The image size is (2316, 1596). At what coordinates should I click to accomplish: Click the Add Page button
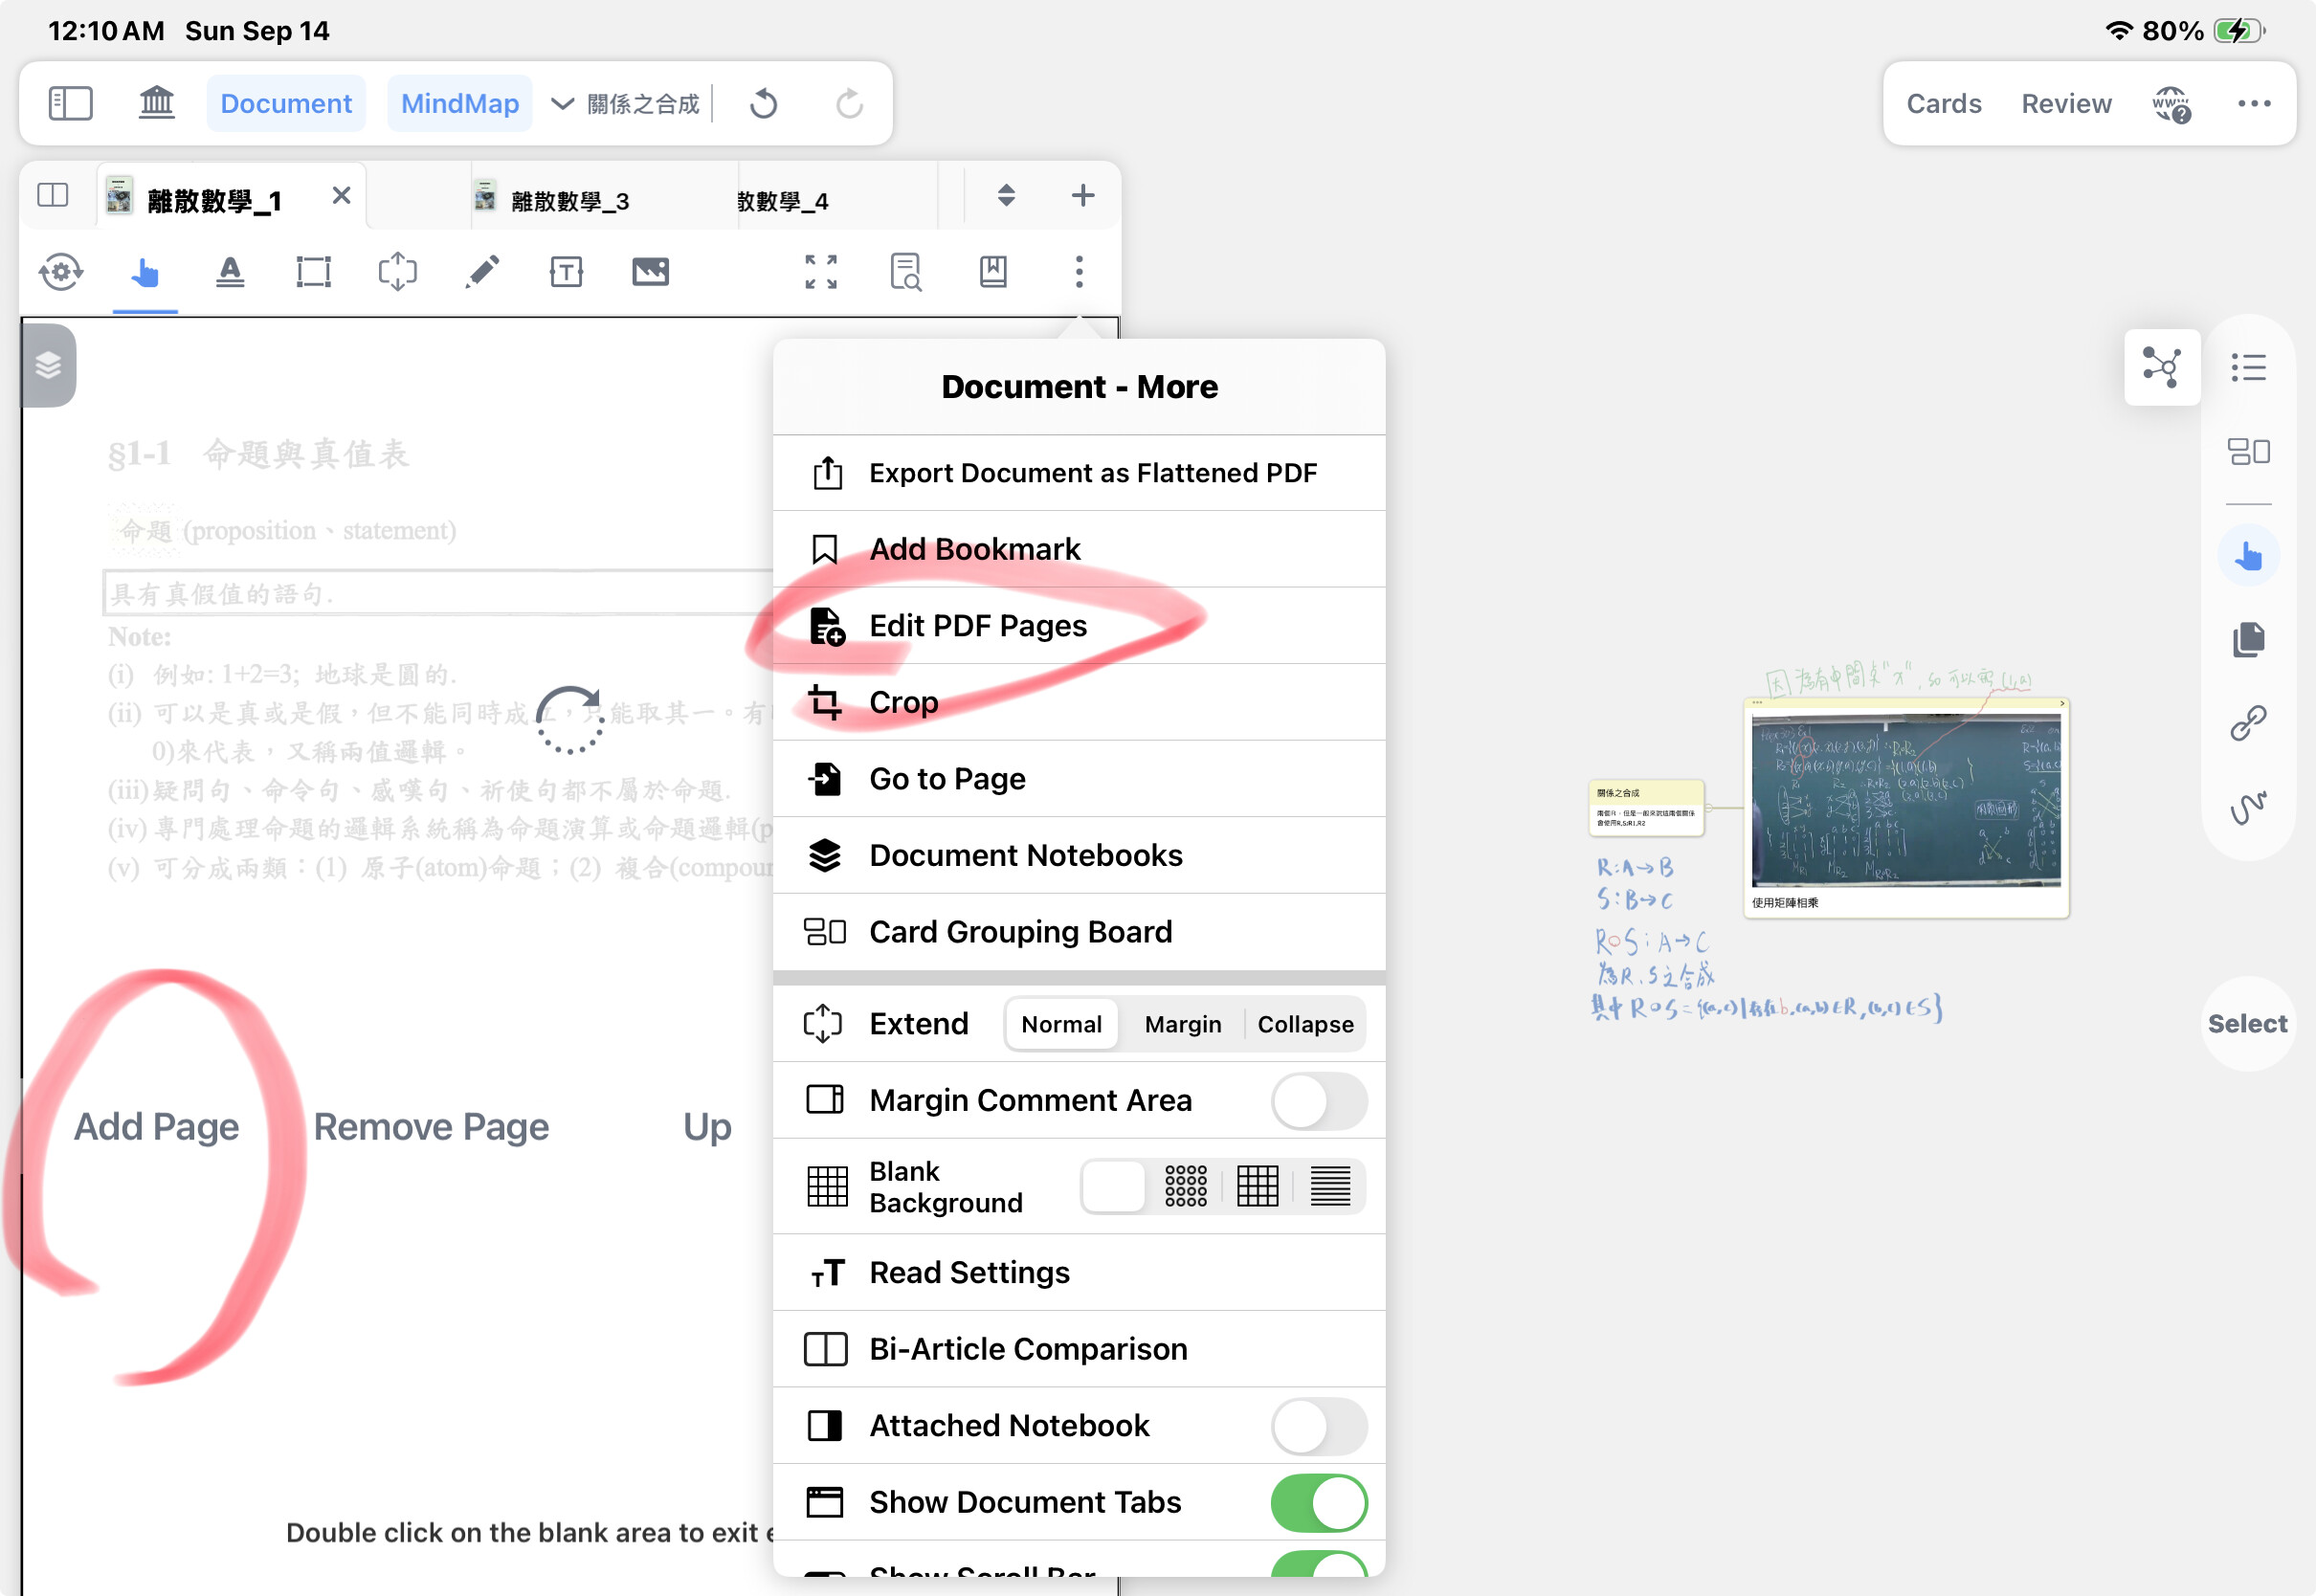156,1127
